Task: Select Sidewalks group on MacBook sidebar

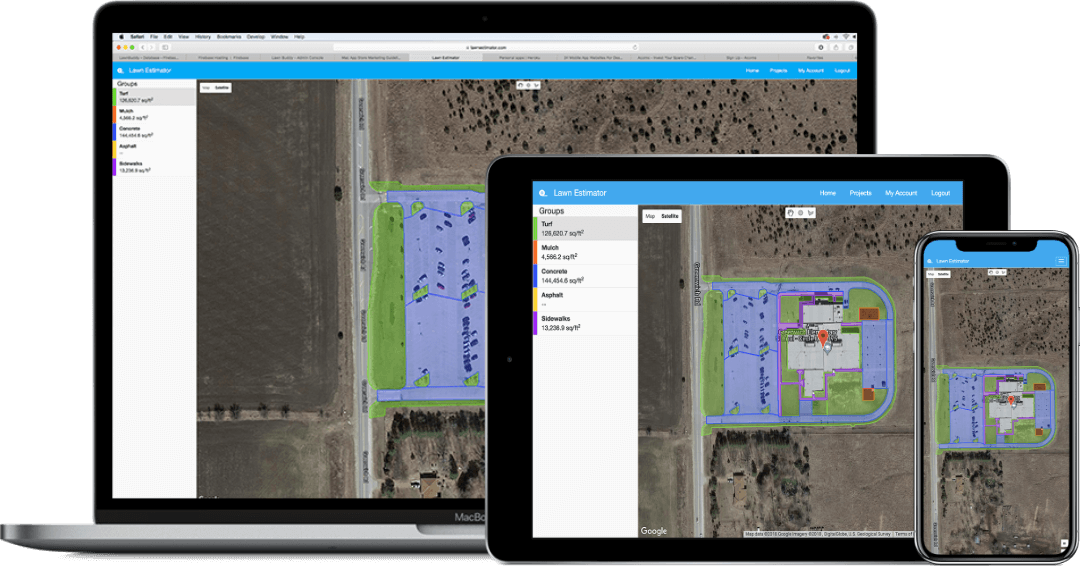Action: click(x=155, y=167)
